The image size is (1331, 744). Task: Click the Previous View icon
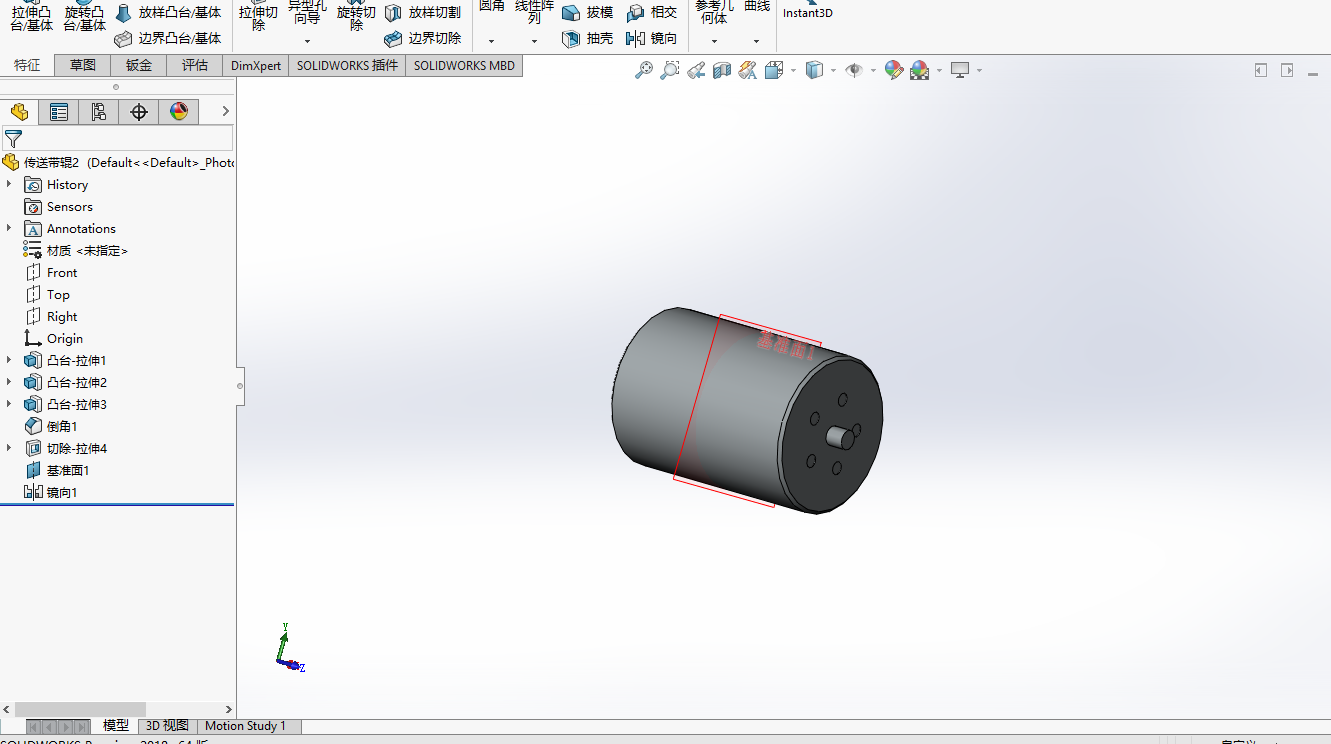point(696,70)
